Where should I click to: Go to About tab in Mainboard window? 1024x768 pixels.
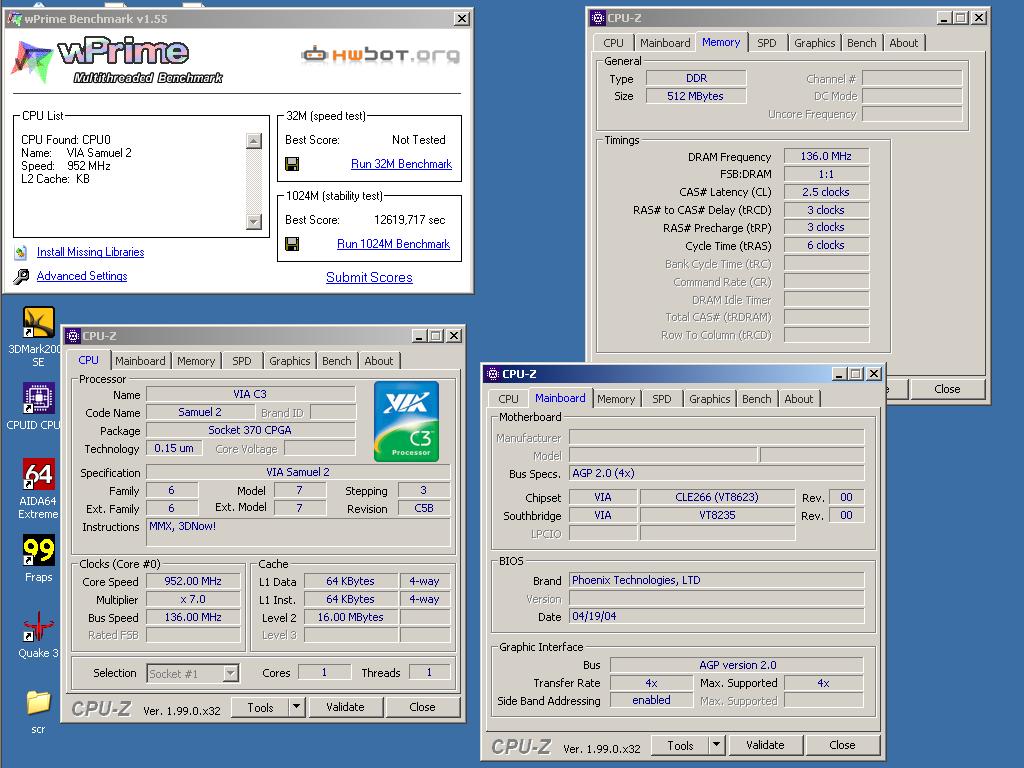tap(799, 398)
